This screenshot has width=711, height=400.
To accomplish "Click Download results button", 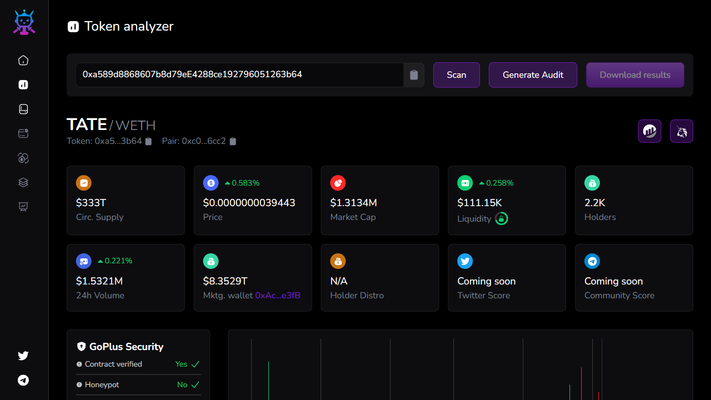I will click(x=635, y=75).
